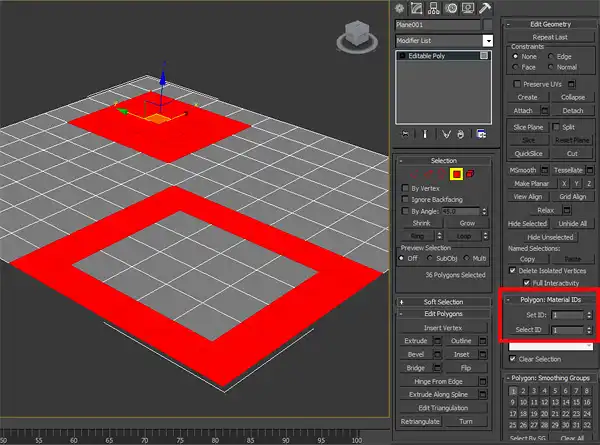Open the Modifier List dropdown
Image resolution: width=600 pixels, height=445 pixels.
[x=488, y=41]
